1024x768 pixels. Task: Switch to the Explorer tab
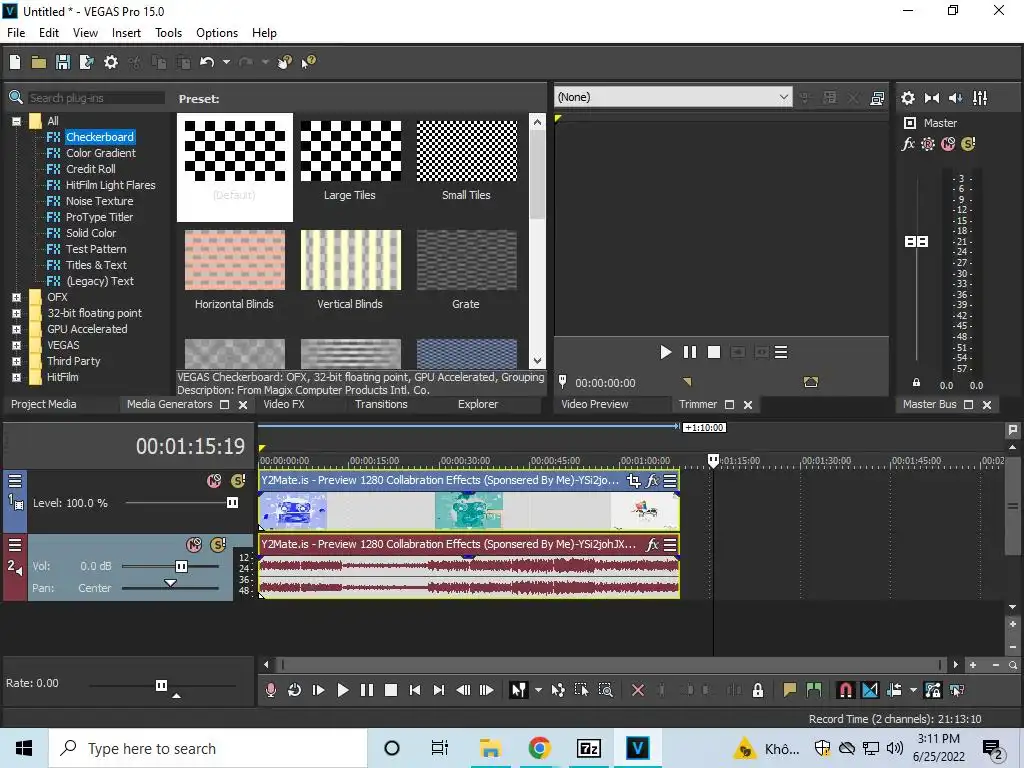point(477,404)
